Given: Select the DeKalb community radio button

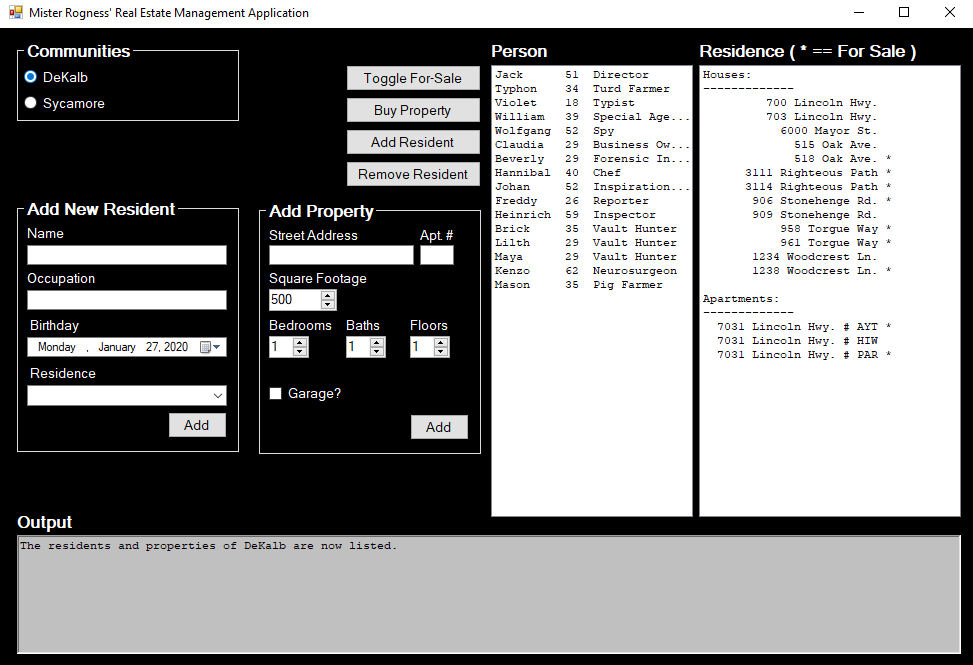Looking at the screenshot, I should click(31, 77).
